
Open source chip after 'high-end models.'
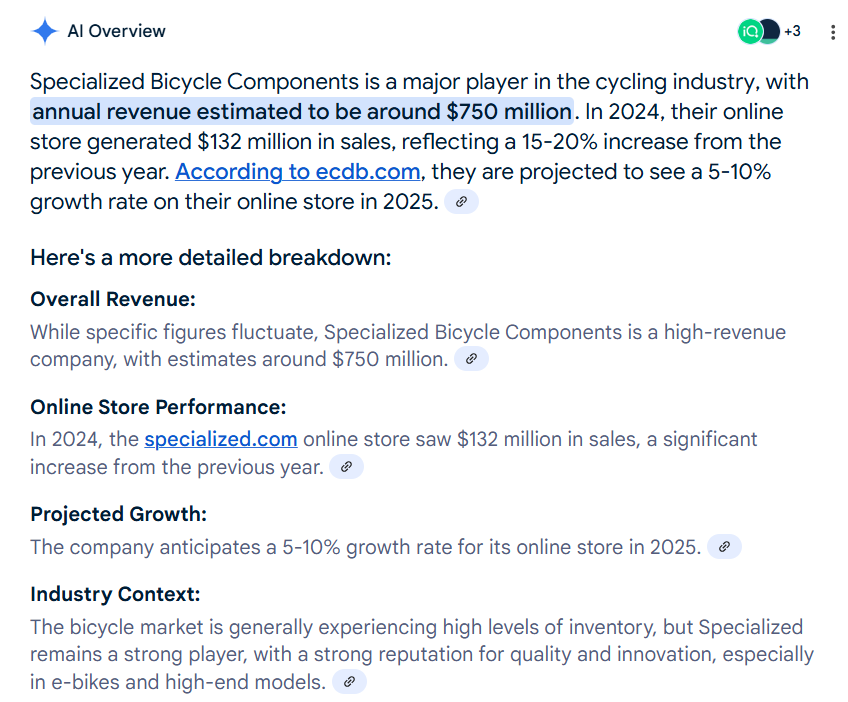click(349, 681)
